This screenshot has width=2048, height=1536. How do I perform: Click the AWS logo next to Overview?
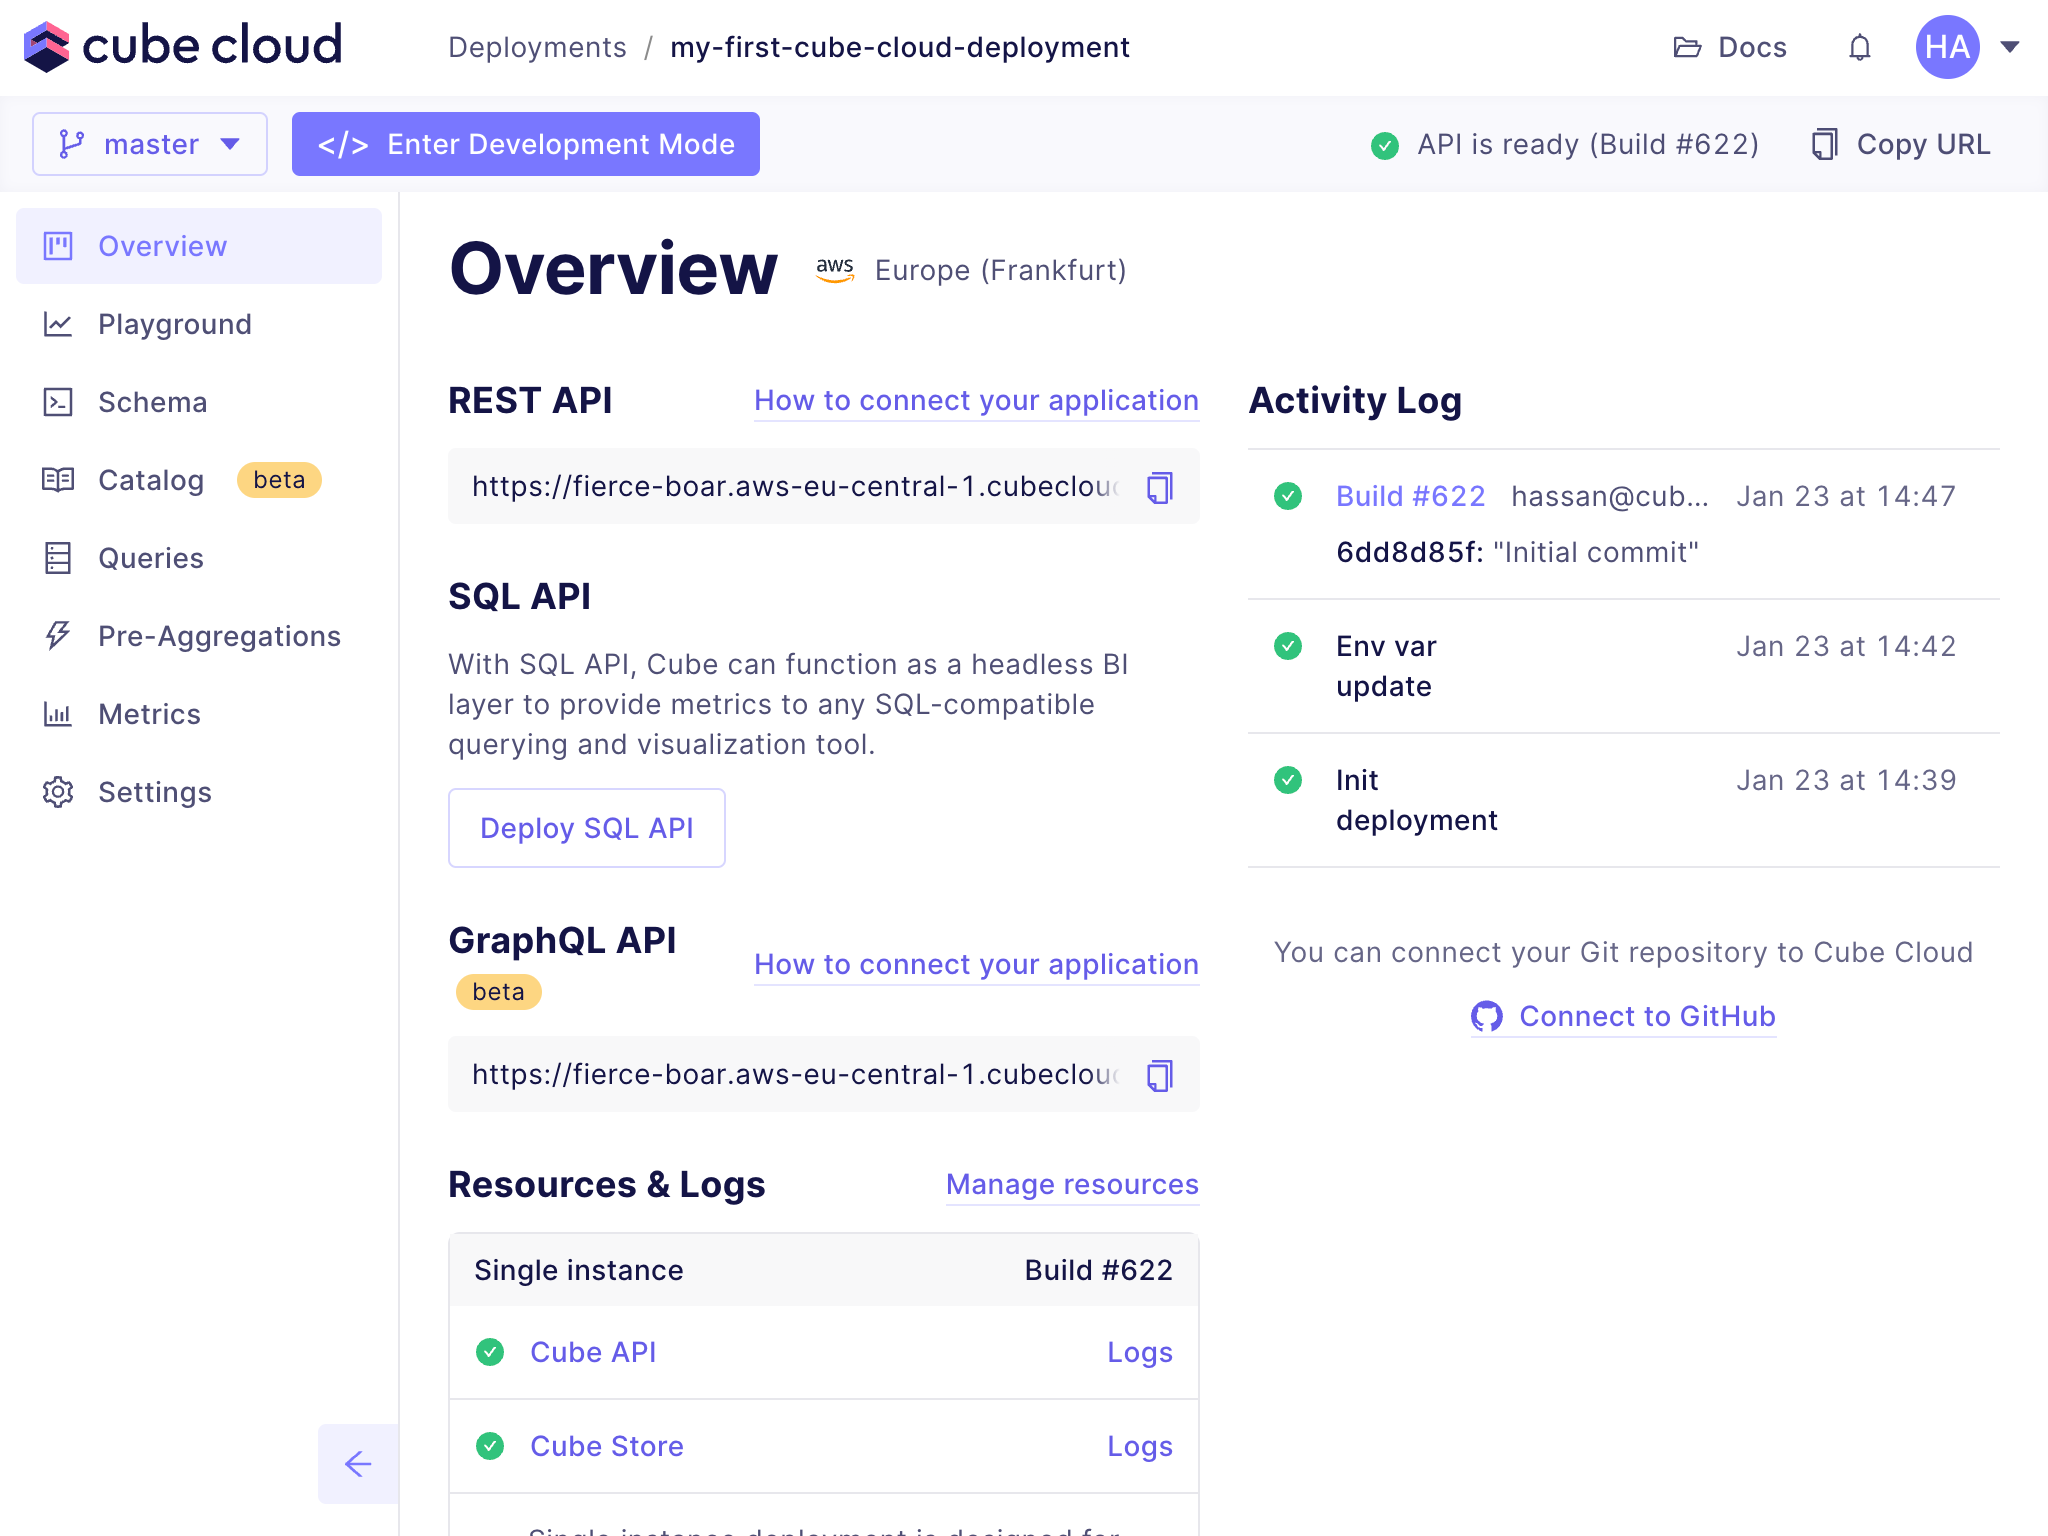835,270
